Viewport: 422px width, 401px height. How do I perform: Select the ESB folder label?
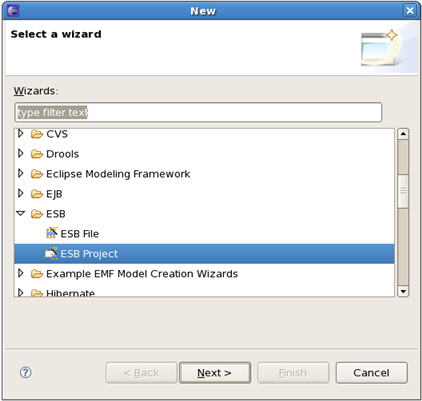point(56,214)
